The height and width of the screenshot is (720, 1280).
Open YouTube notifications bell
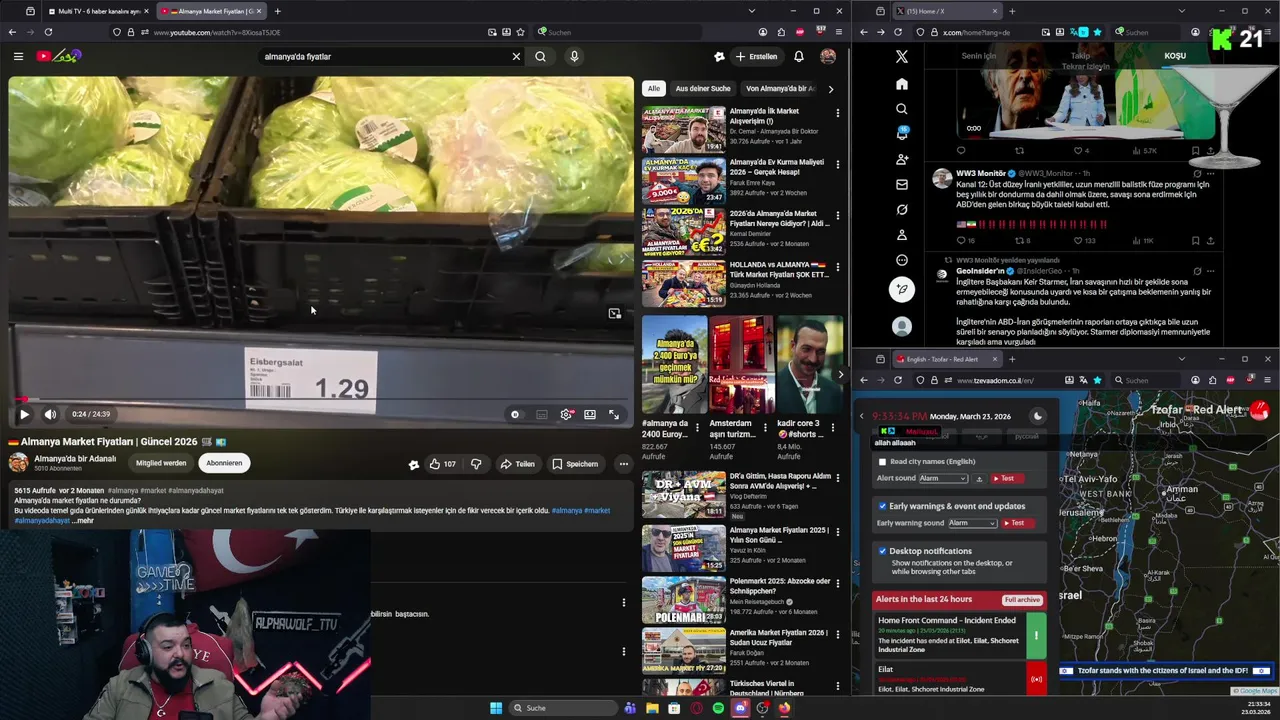pyautogui.click(x=798, y=56)
